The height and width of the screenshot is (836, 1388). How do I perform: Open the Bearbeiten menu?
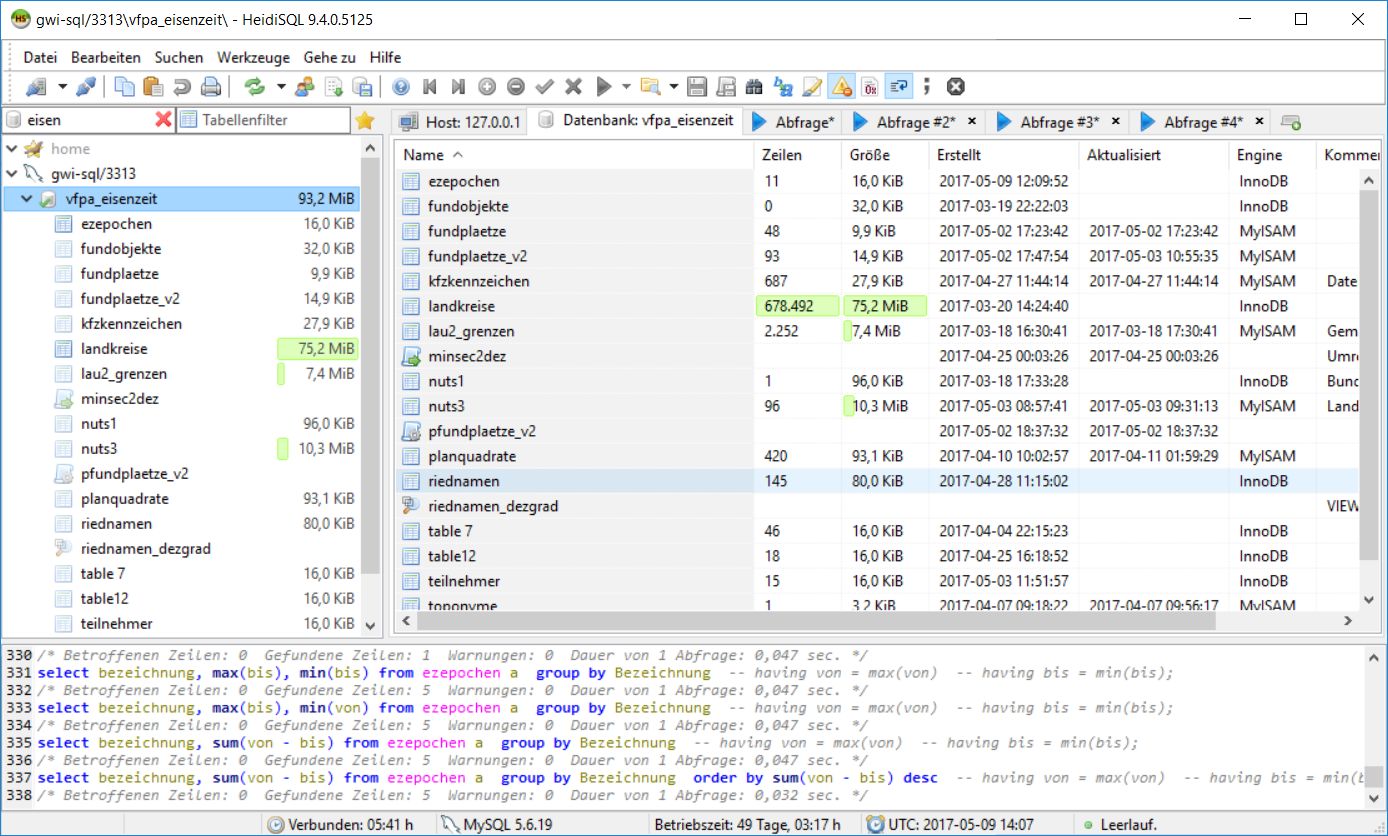tap(106, 58)
